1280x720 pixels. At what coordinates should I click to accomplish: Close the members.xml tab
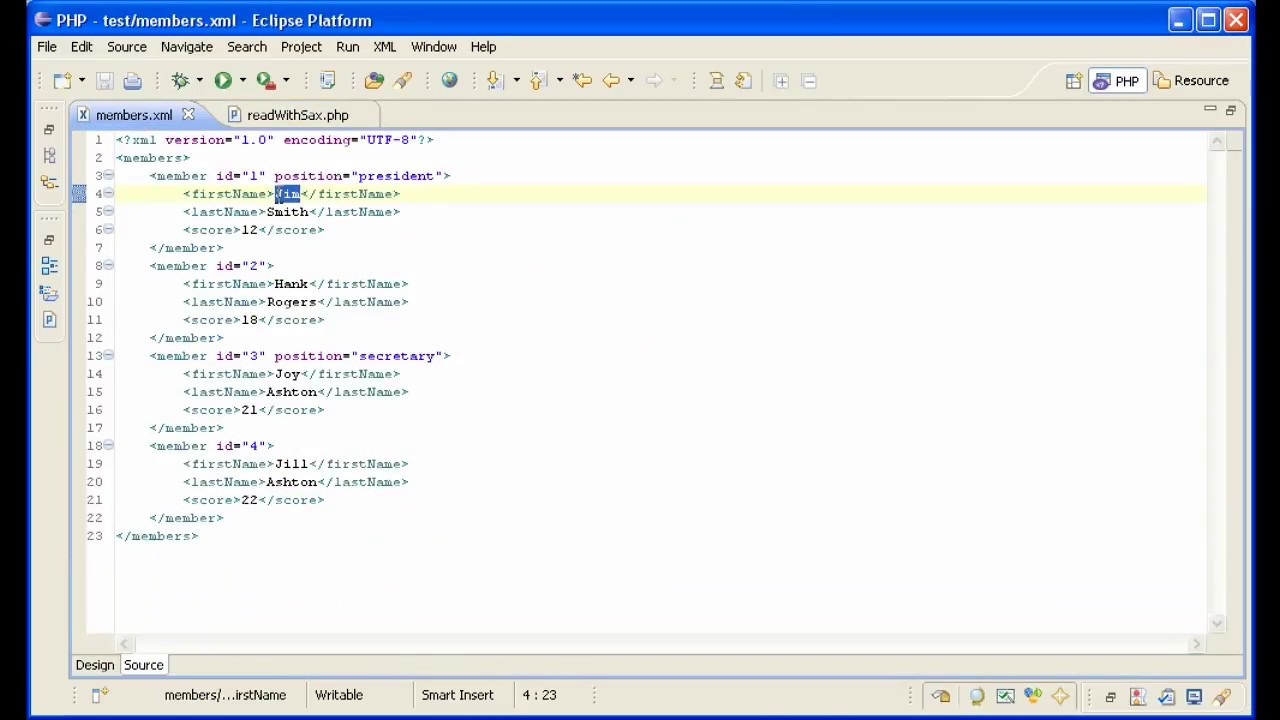[188, 115]
